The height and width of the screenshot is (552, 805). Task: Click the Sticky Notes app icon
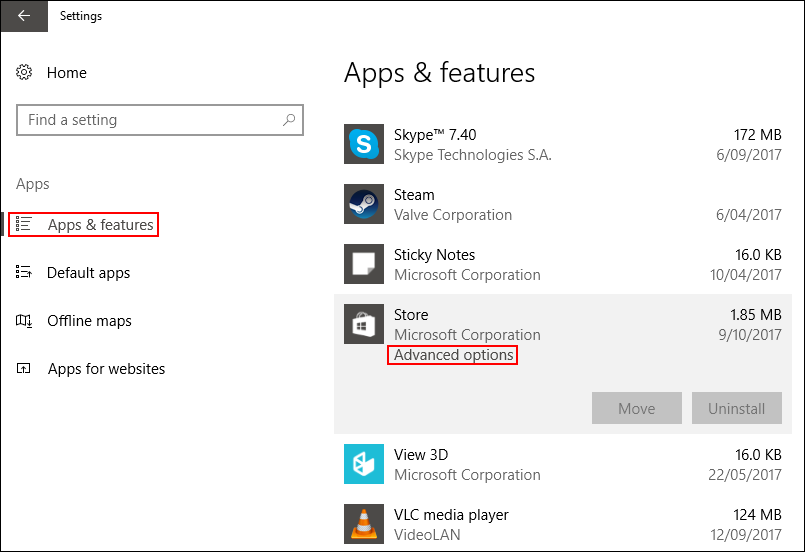363,264
